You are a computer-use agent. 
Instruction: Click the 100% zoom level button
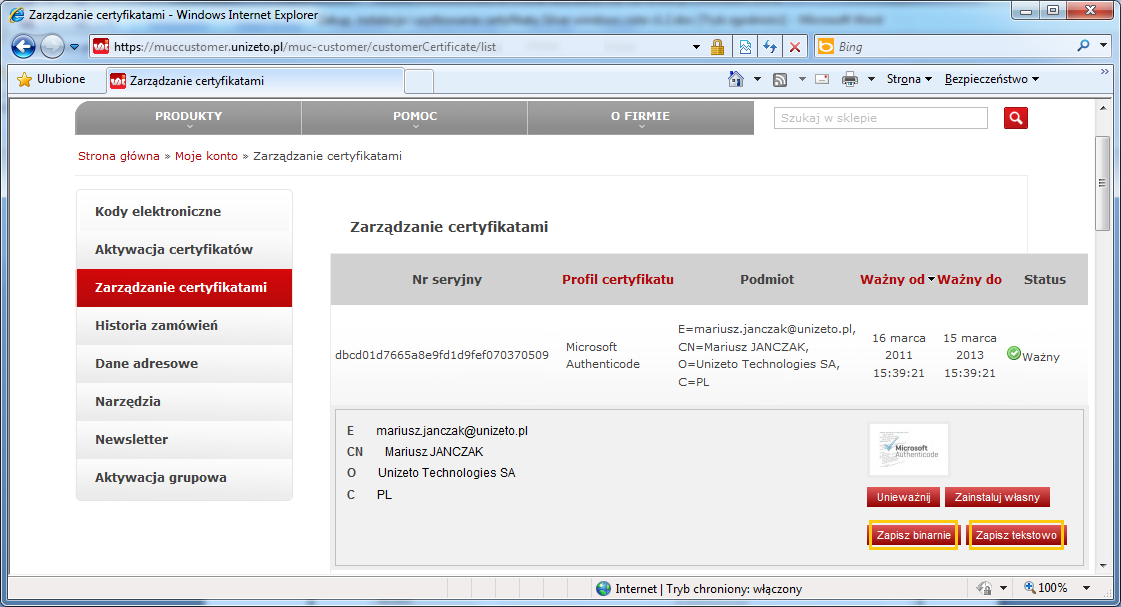1046,588
